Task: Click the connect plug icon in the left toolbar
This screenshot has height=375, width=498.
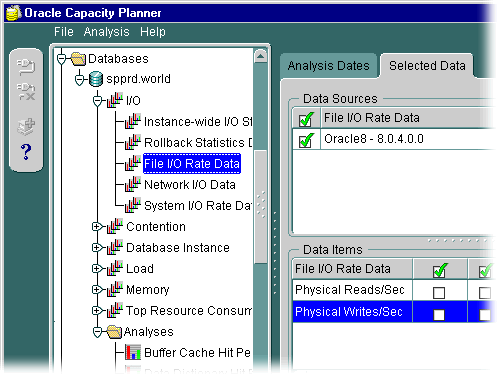Action: pyautogui.click(x=26, y=67)
